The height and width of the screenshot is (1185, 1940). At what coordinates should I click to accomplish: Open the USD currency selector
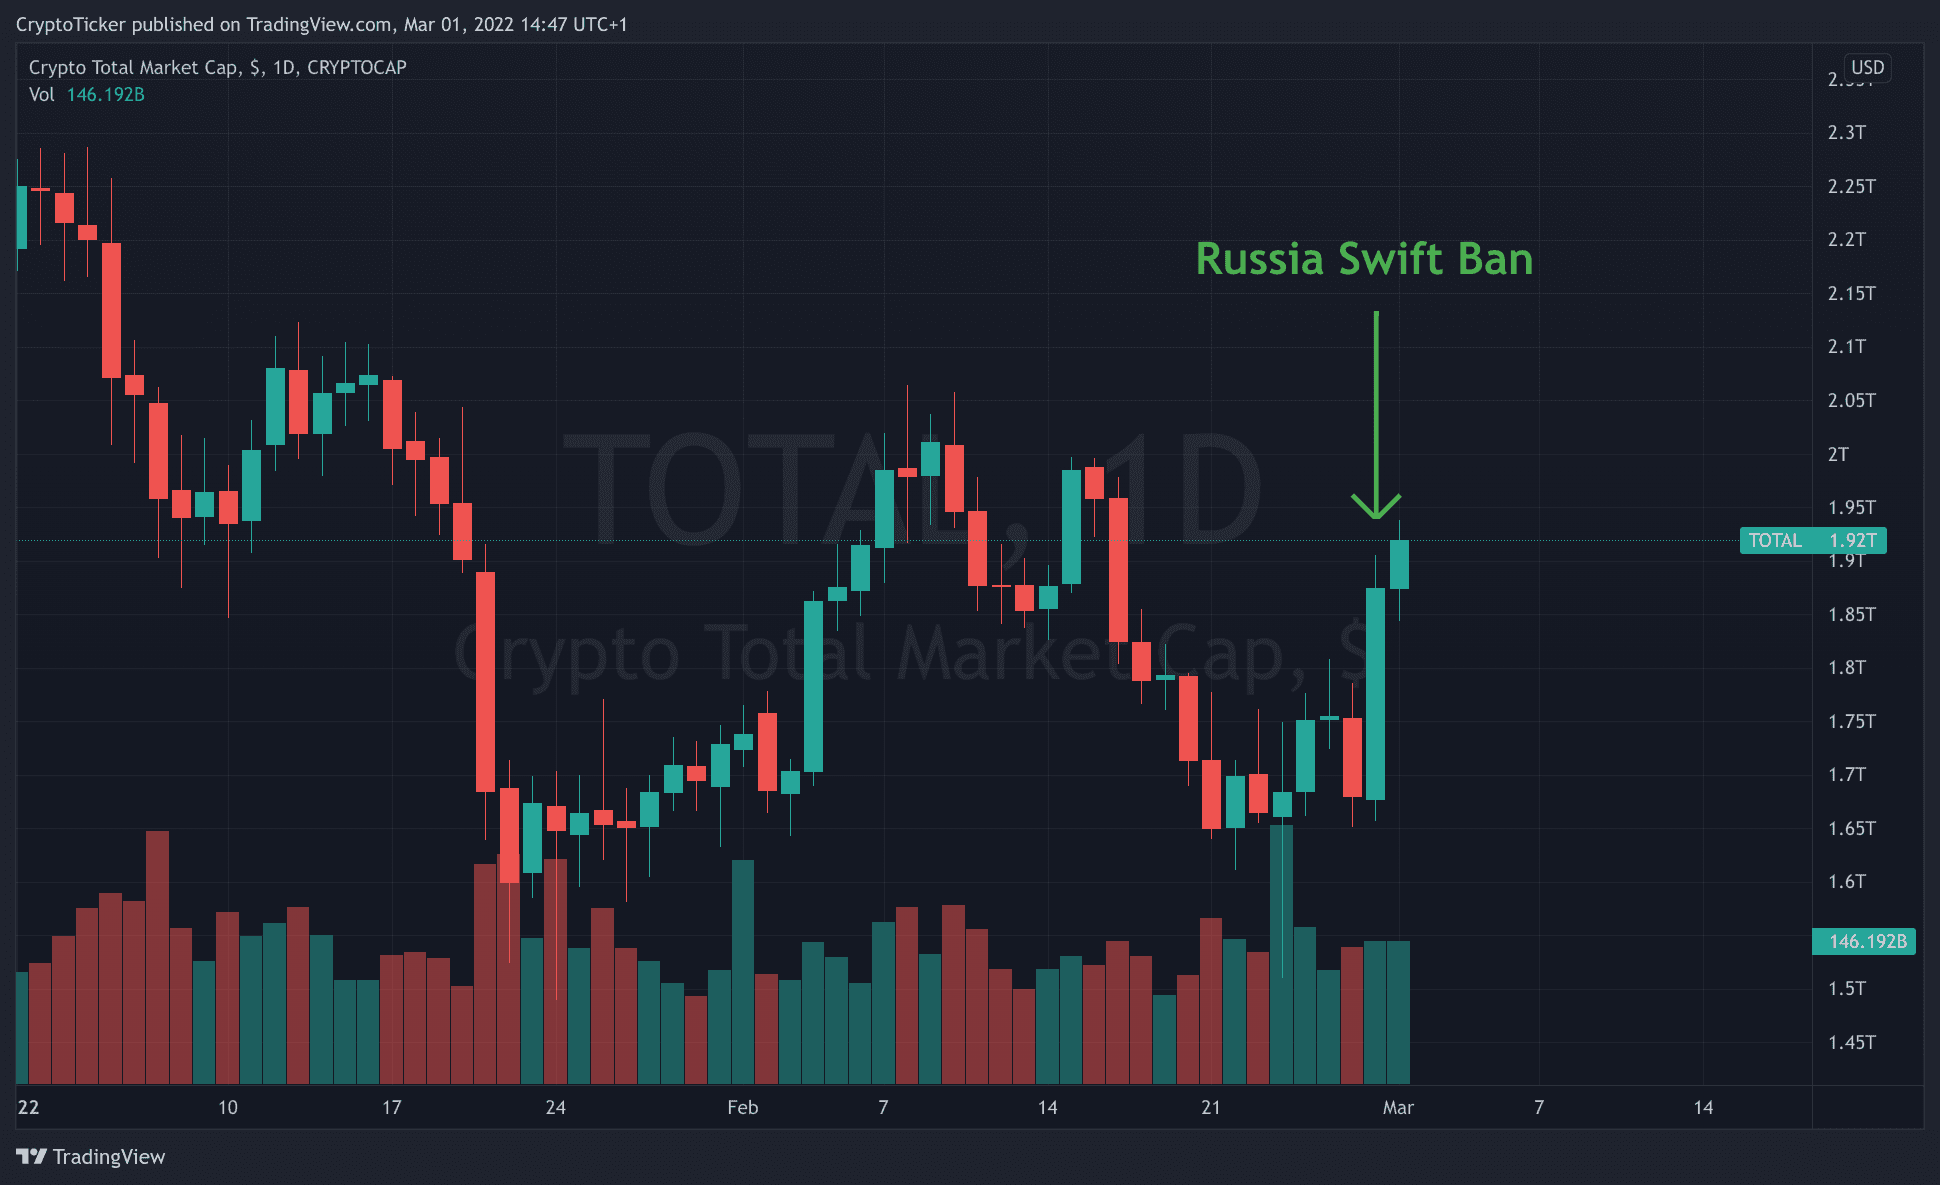(x=1867, y=67)
